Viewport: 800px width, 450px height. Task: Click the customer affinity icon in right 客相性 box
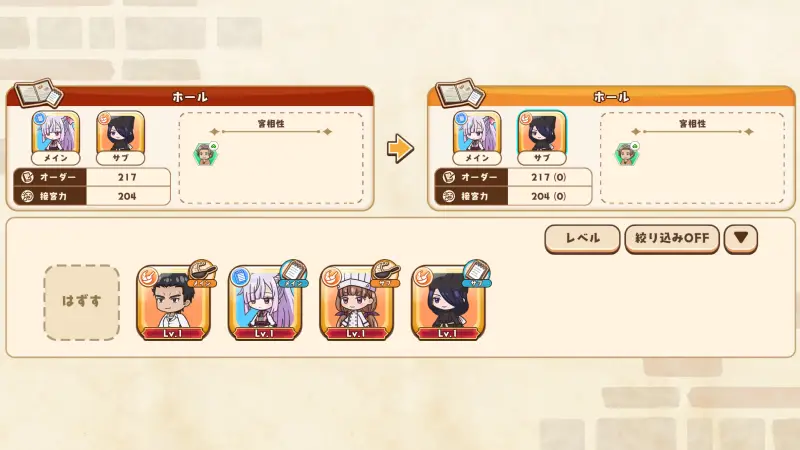(x=627, y=154)
